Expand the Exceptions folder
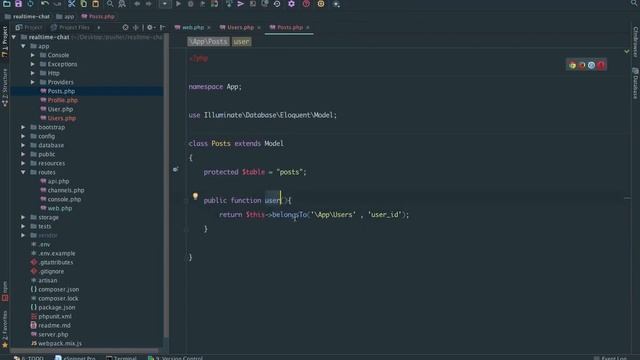640x360 pixels. point(33,64)
